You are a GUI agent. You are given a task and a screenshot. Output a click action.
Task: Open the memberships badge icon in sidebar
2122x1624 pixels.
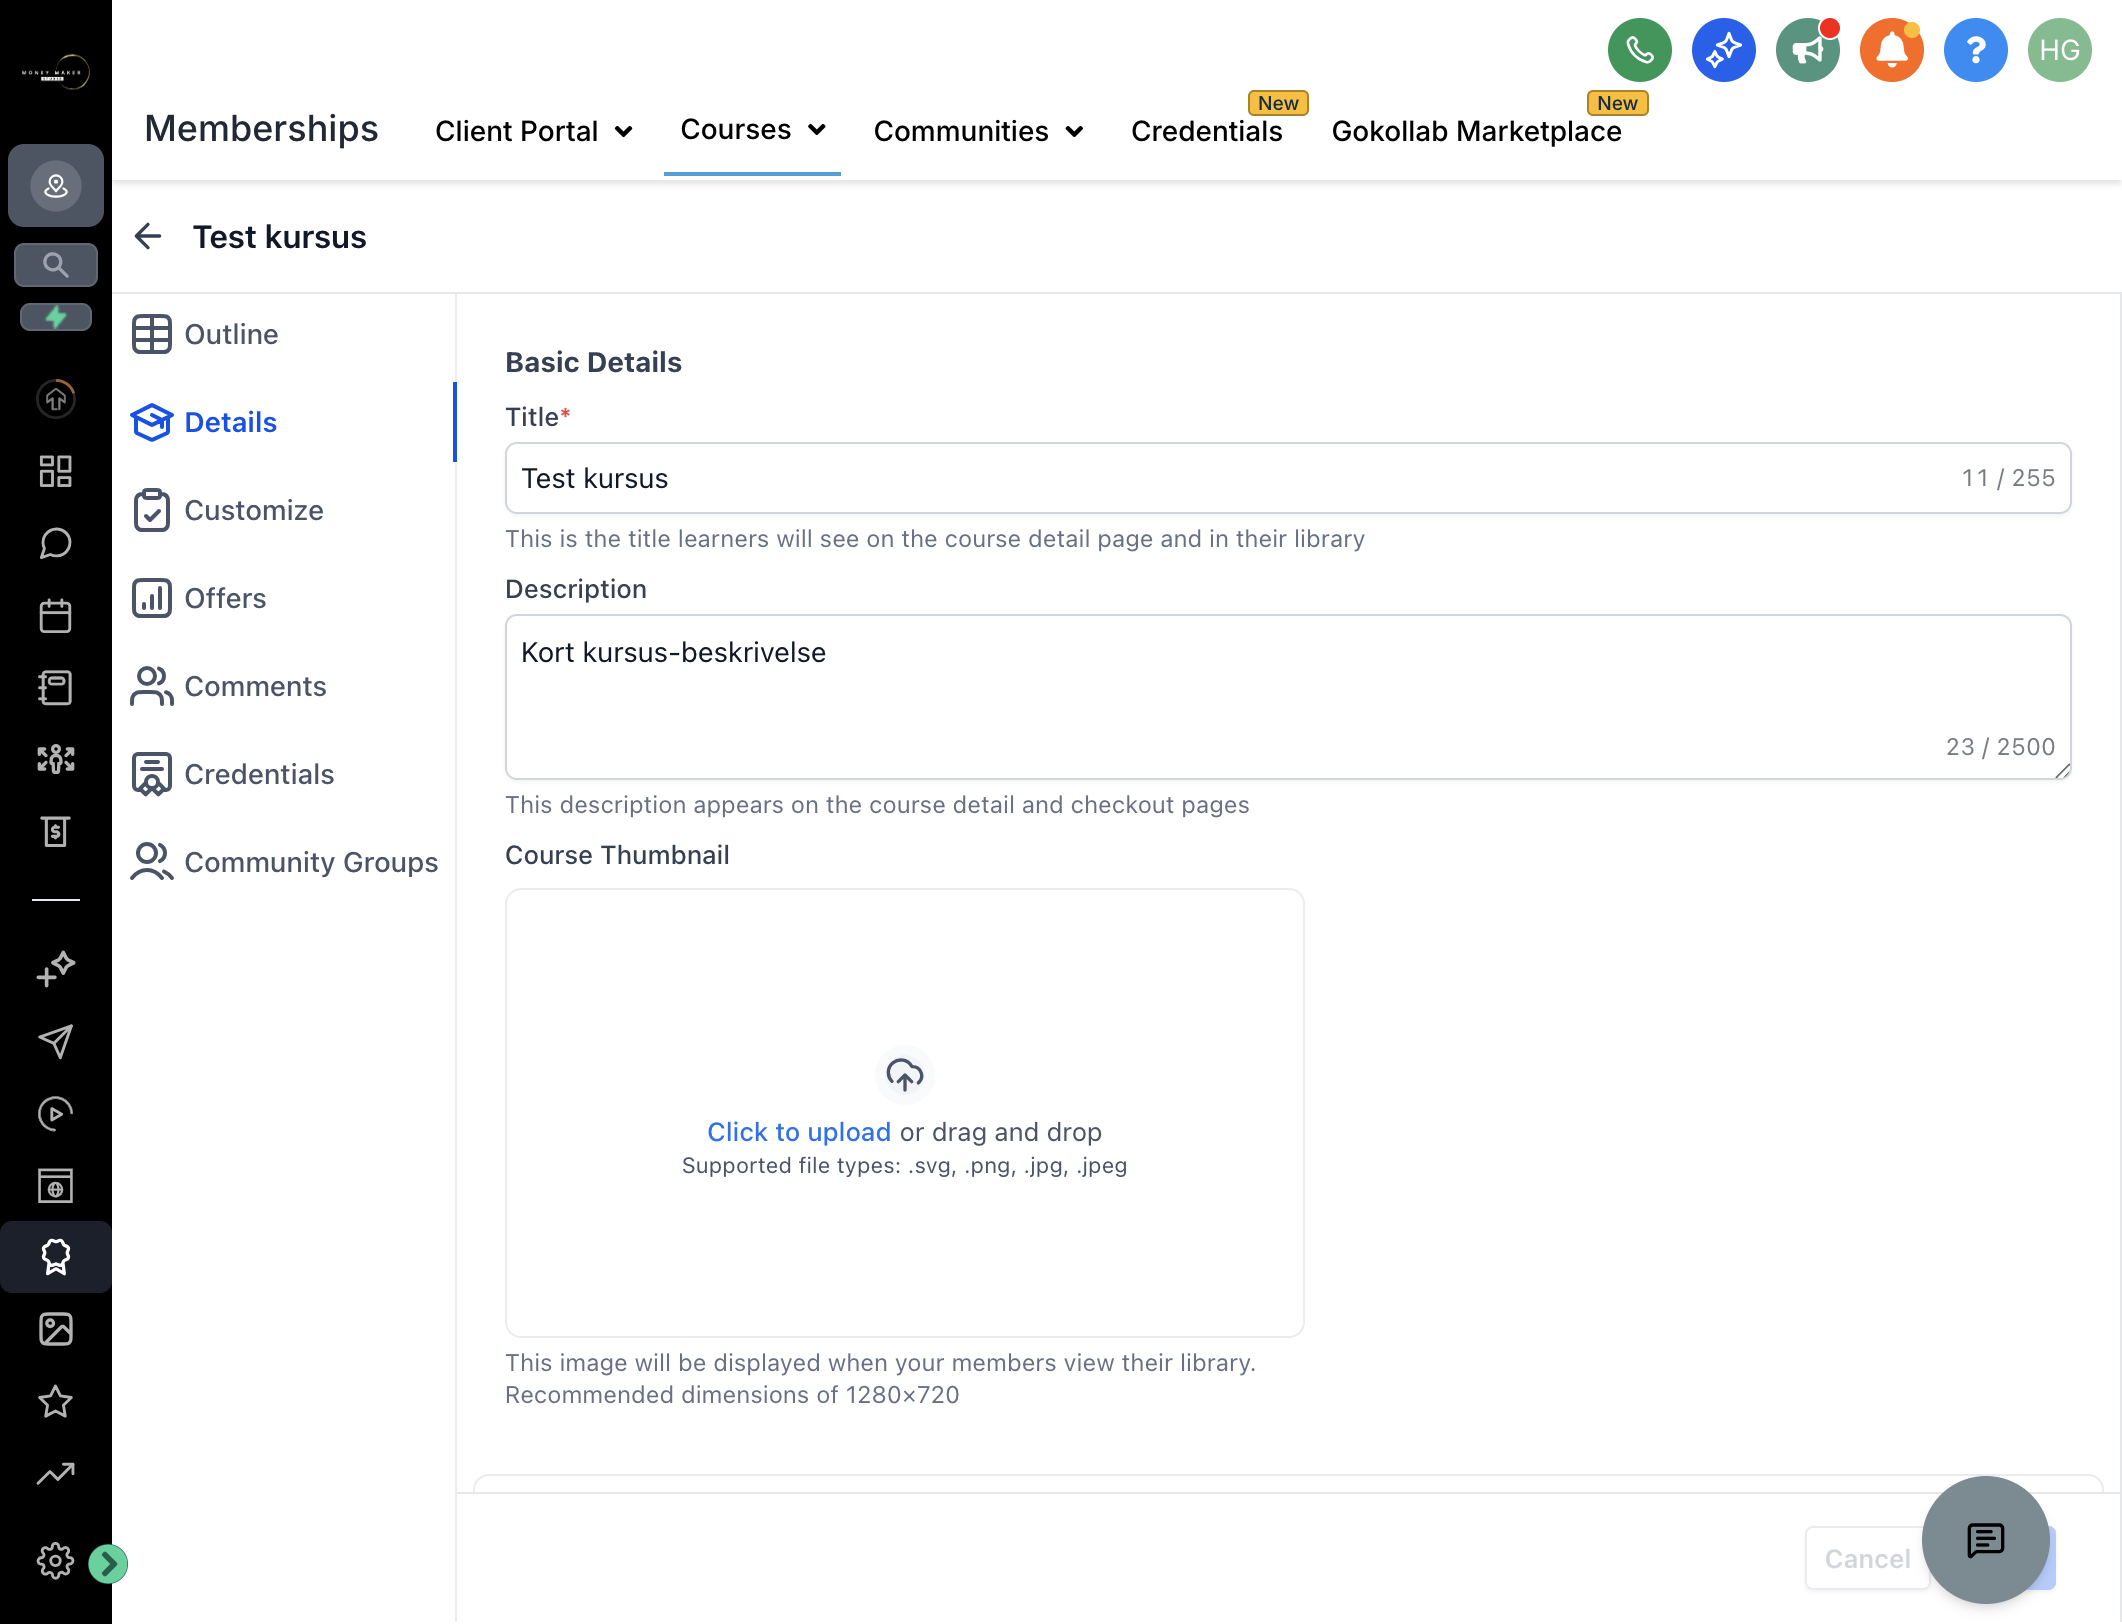coord(56,1257)
